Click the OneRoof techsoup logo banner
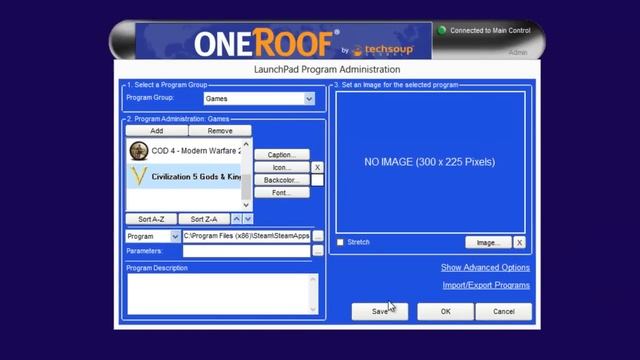The height and width of the screenshot is (360, 640). pos(283,41)
